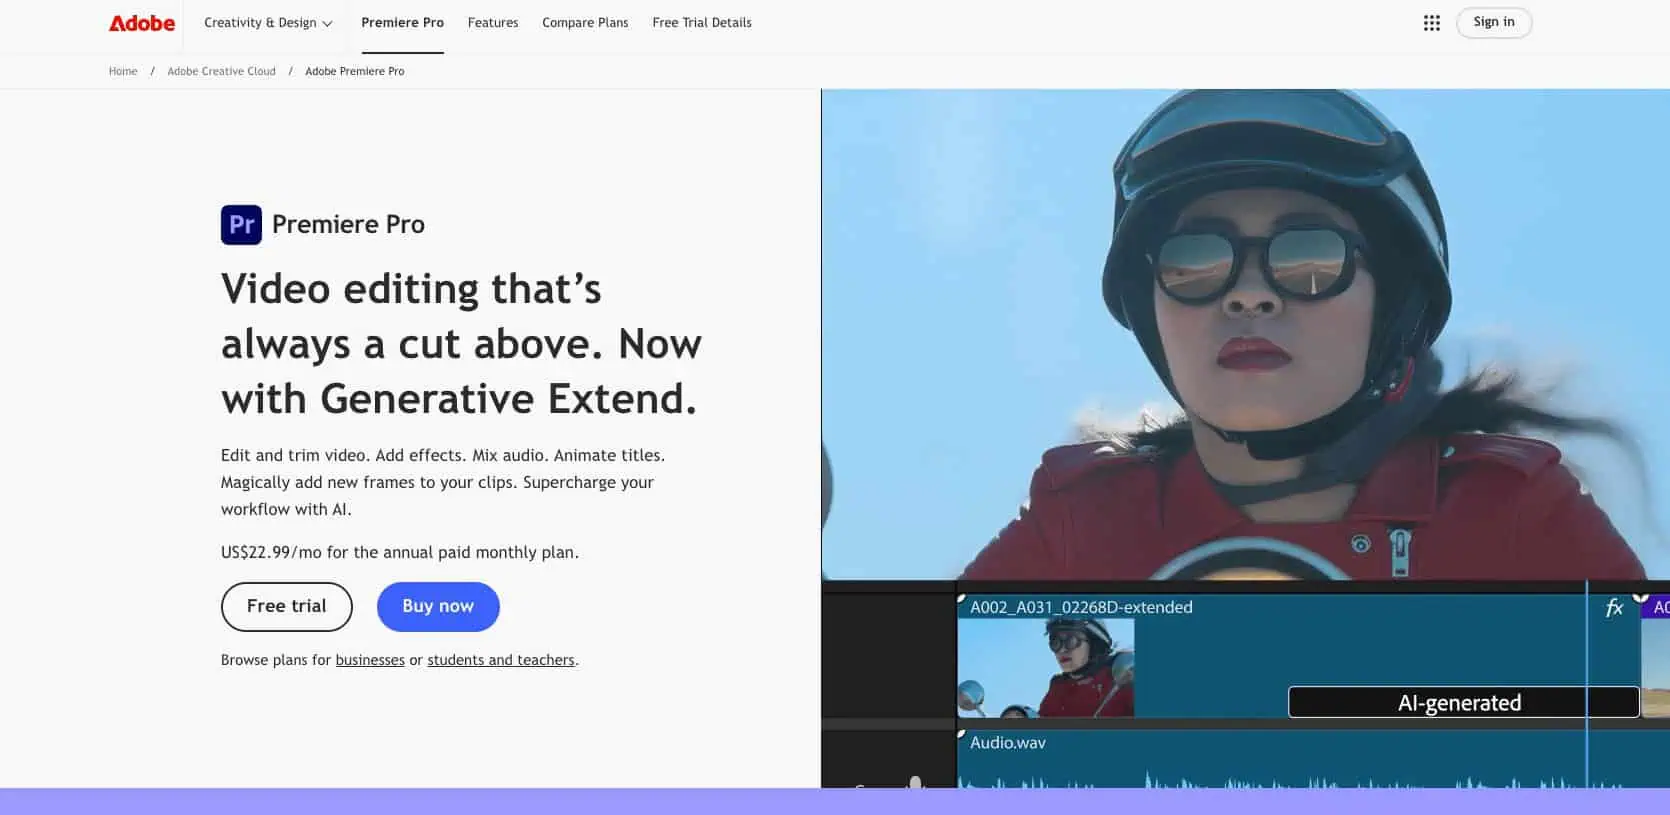This screenshot has width=1670, height=815.
Task: Open Free Trial Details
Action: tap(702, 23)
